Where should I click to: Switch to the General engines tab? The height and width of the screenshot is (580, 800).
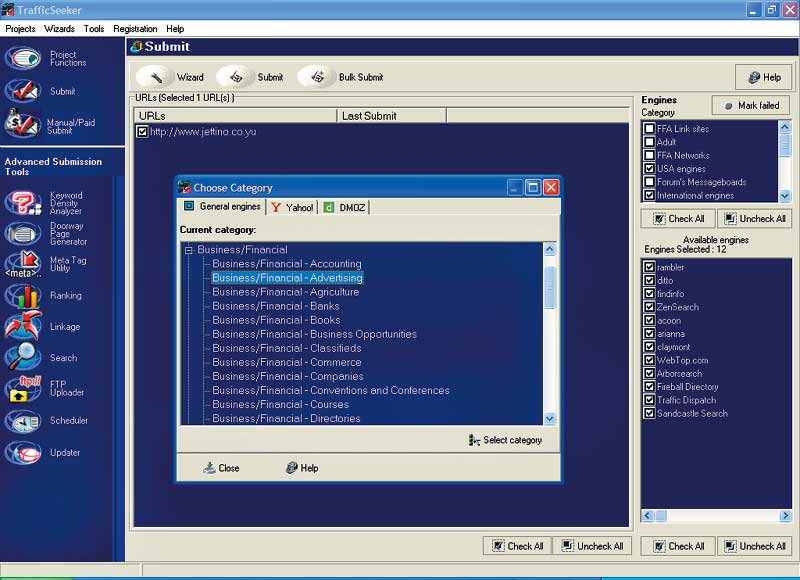click(x=223, y=207)
